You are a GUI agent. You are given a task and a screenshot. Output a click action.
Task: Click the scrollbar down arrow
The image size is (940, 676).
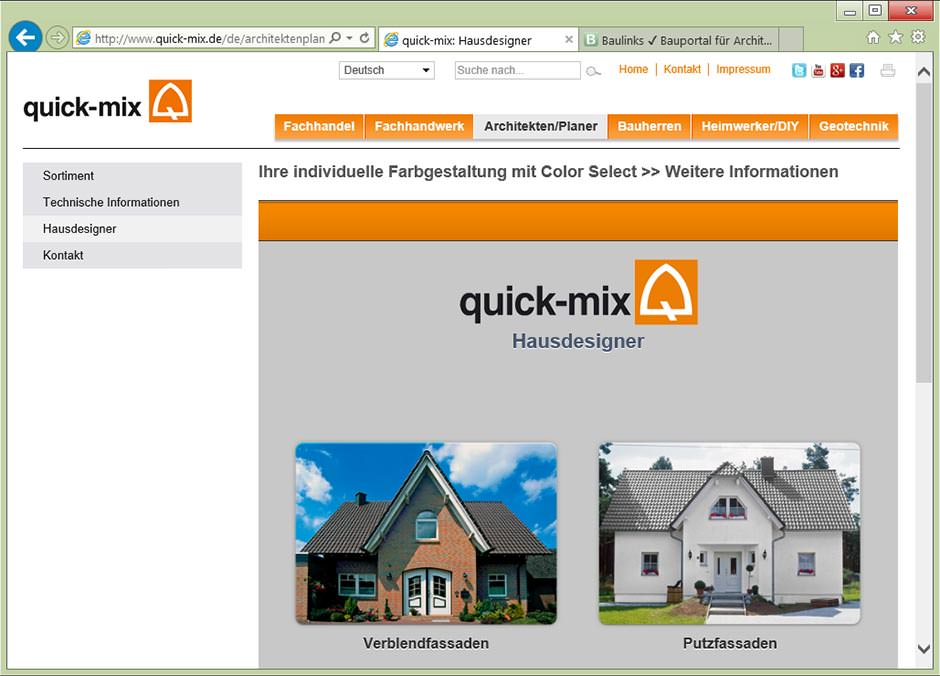924,649
